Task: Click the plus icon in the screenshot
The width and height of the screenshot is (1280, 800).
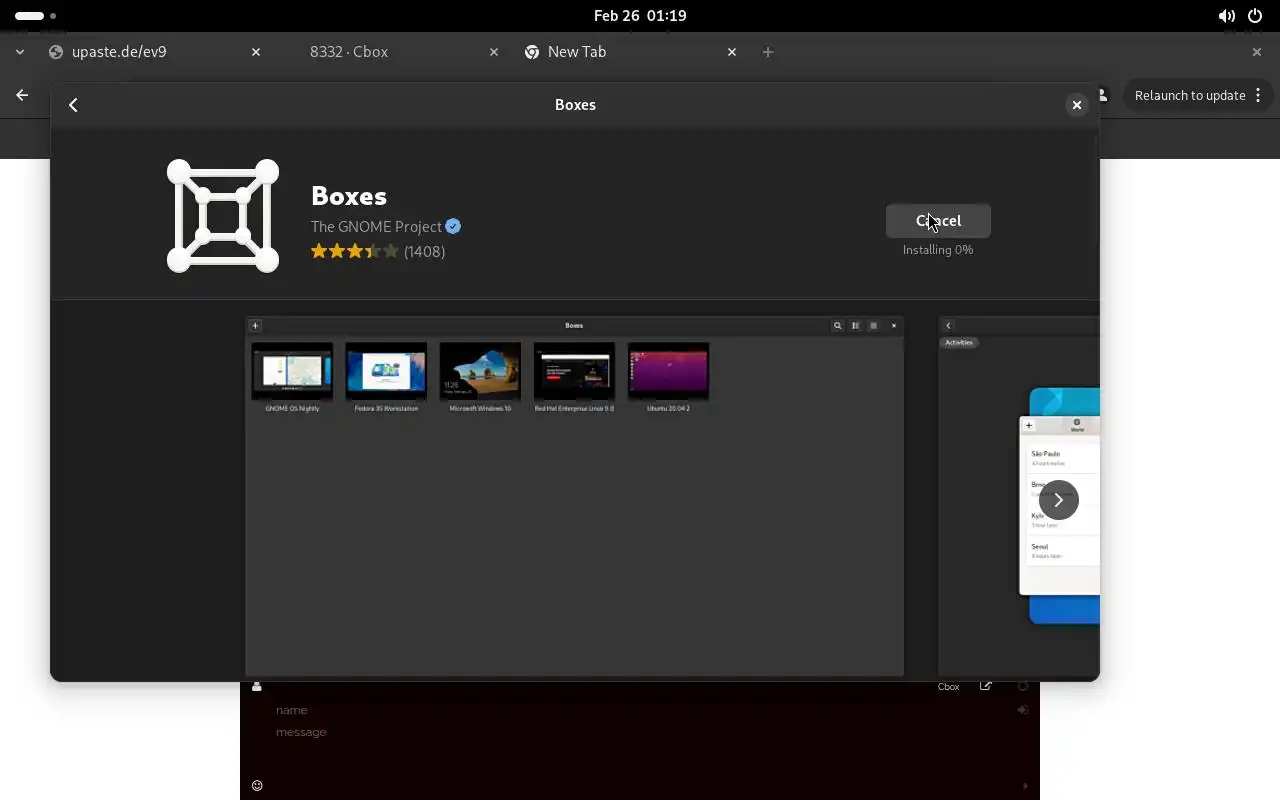Action: point(255,325)
